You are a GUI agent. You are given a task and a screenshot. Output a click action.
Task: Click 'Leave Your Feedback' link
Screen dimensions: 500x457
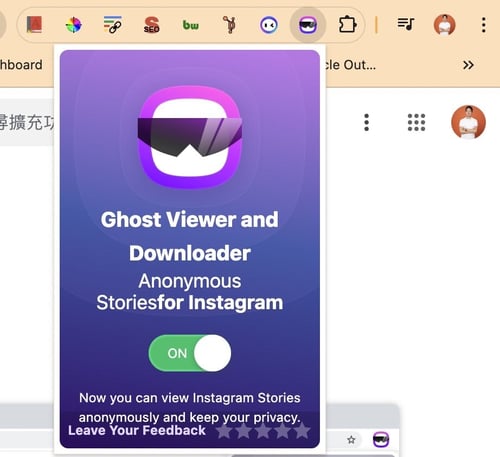137,430
